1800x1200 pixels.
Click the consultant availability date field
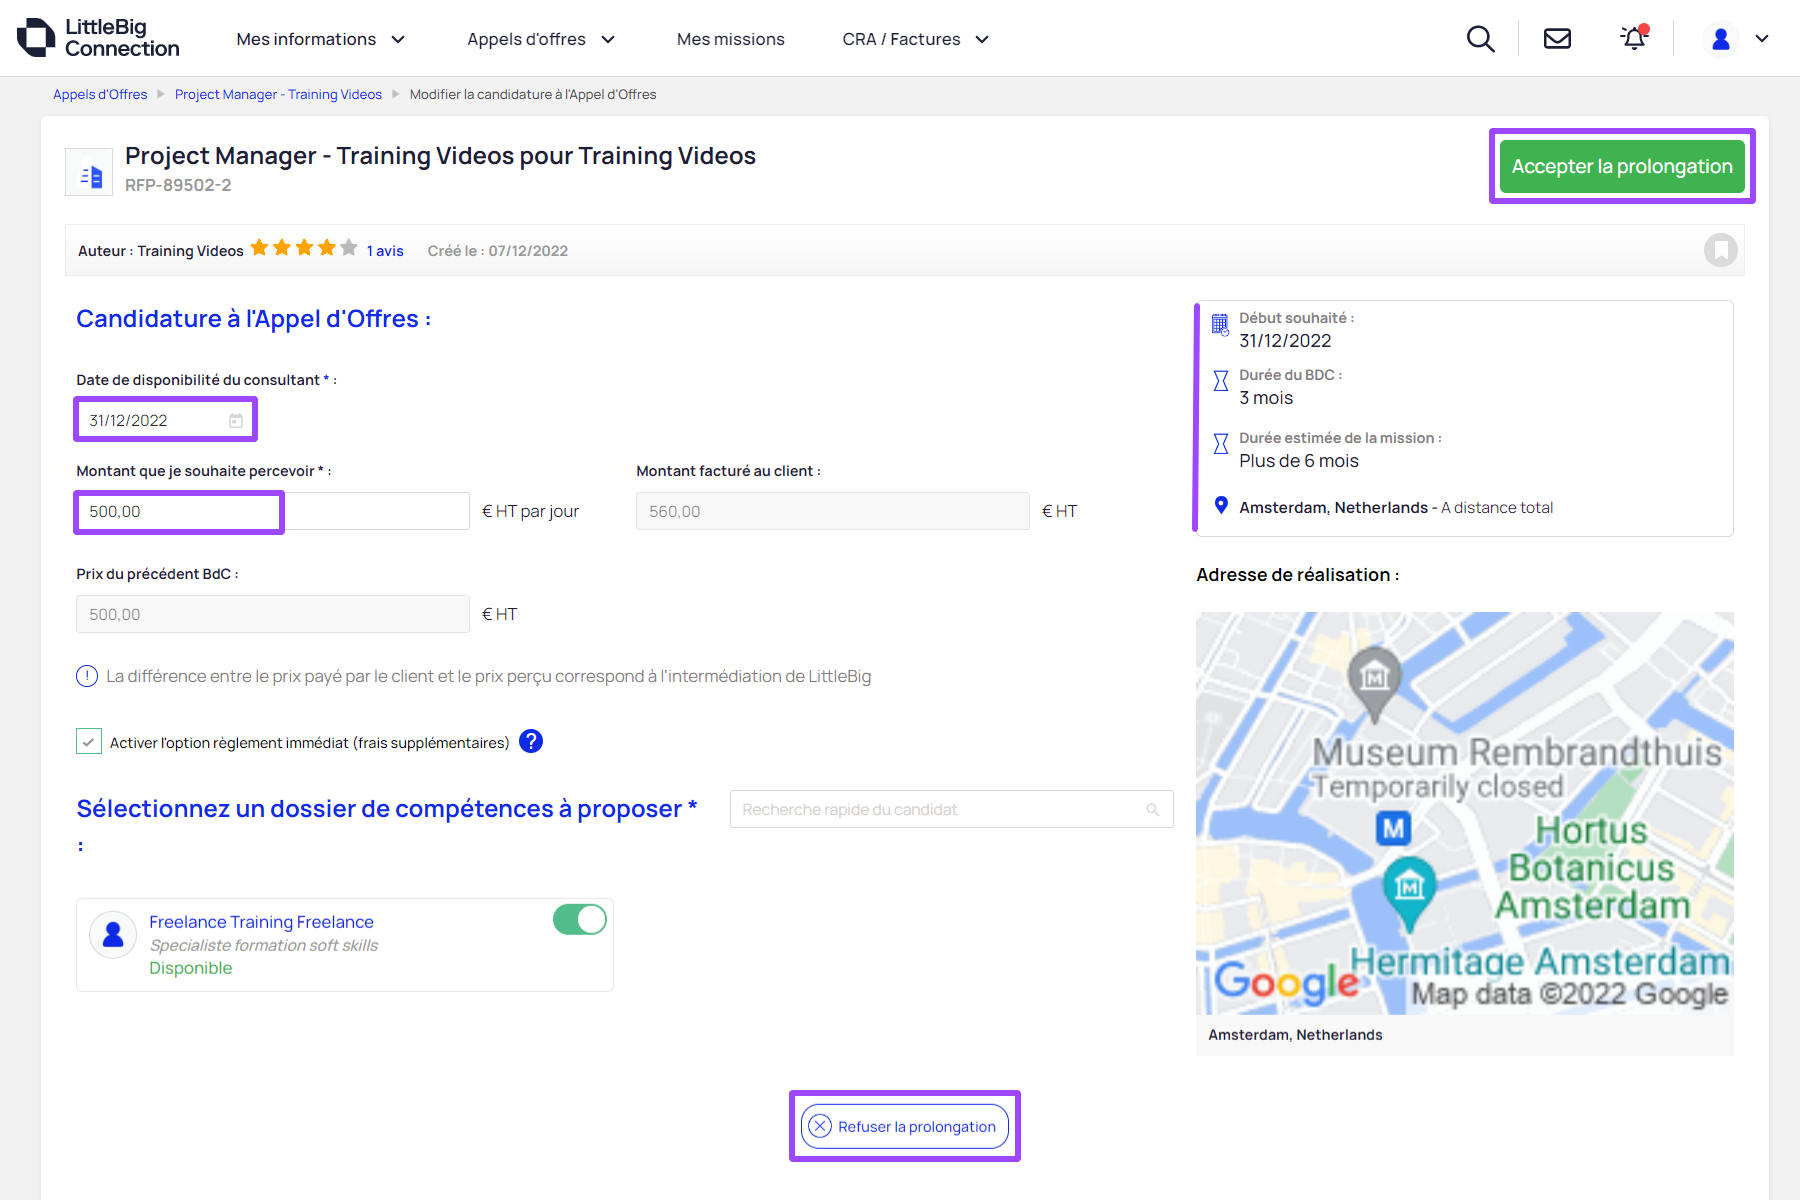(x=165, y=420)
